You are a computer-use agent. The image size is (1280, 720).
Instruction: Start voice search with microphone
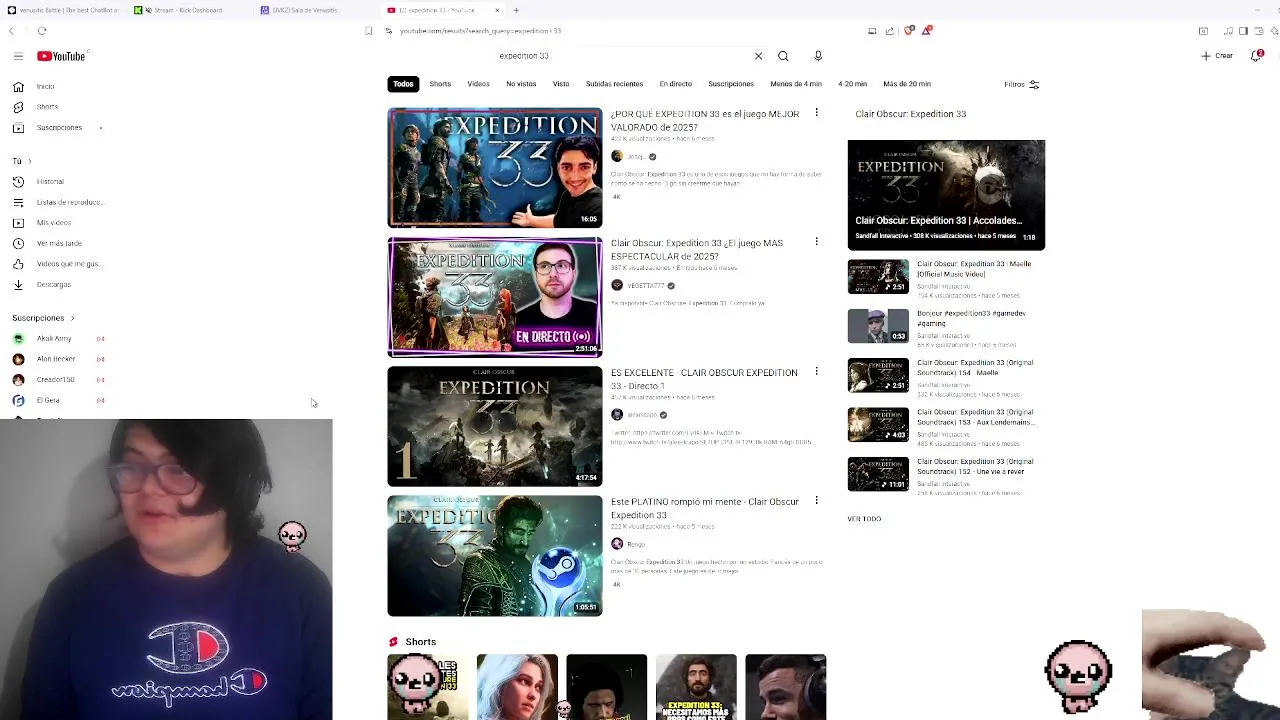(818, 56)
